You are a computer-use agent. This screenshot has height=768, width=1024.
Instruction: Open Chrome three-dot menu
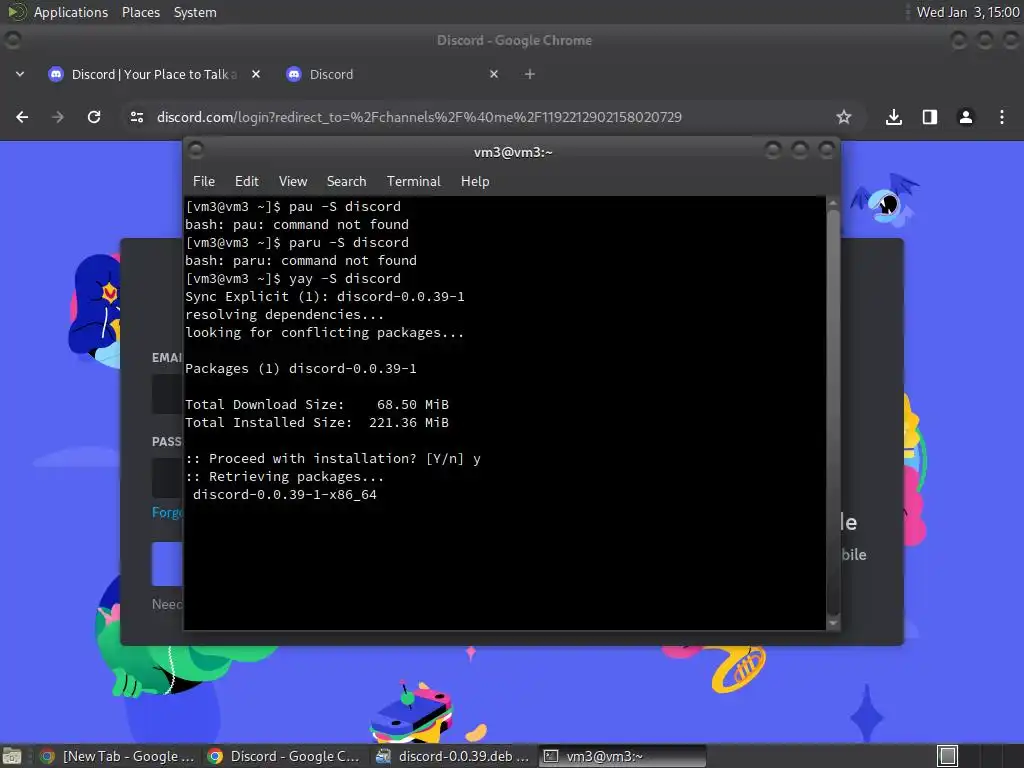1002,117
